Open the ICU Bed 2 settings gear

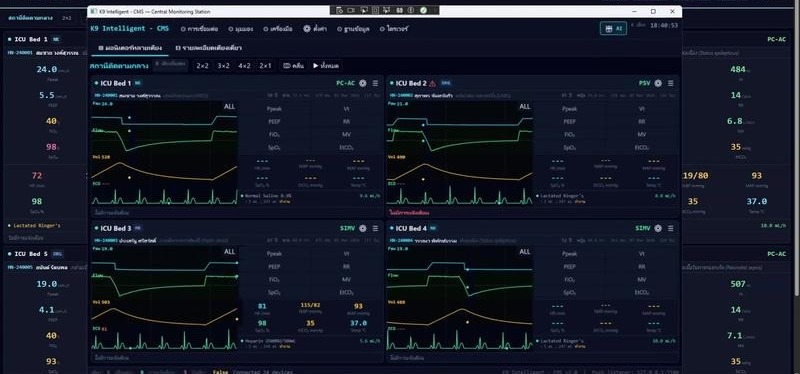point(658,83)
